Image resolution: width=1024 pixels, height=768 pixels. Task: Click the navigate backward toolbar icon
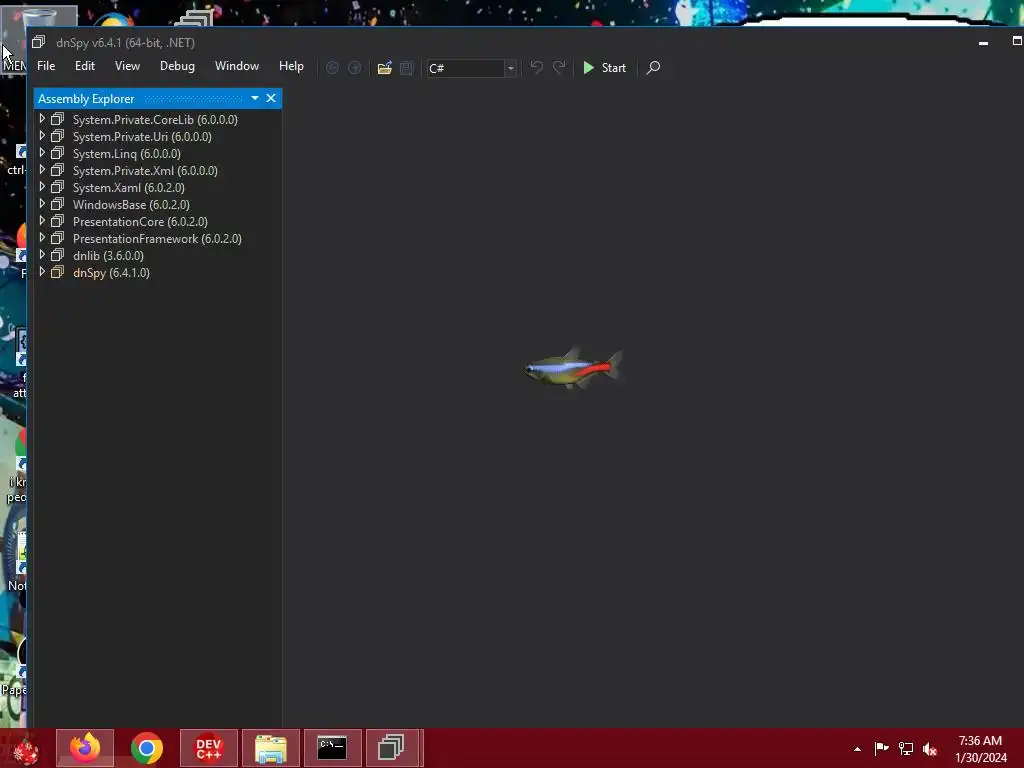pos(332,68)
